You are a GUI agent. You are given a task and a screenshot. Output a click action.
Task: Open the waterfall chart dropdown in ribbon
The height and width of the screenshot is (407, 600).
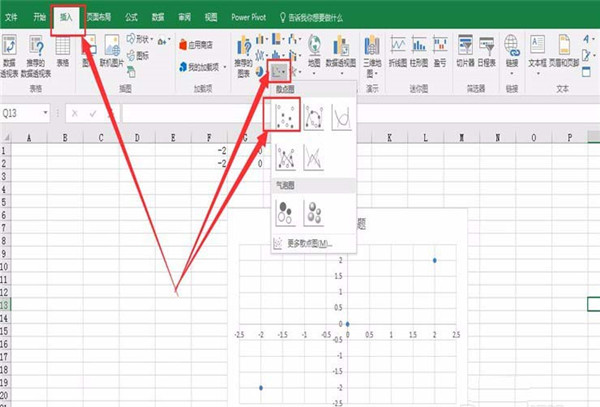click(x=295, y=39)
